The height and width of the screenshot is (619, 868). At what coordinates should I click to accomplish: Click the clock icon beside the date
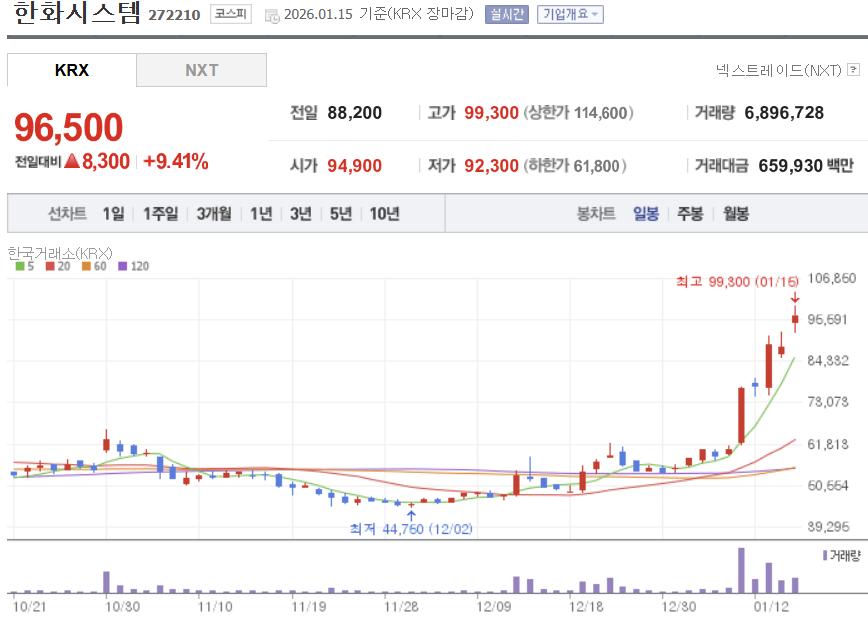point(272,16)
